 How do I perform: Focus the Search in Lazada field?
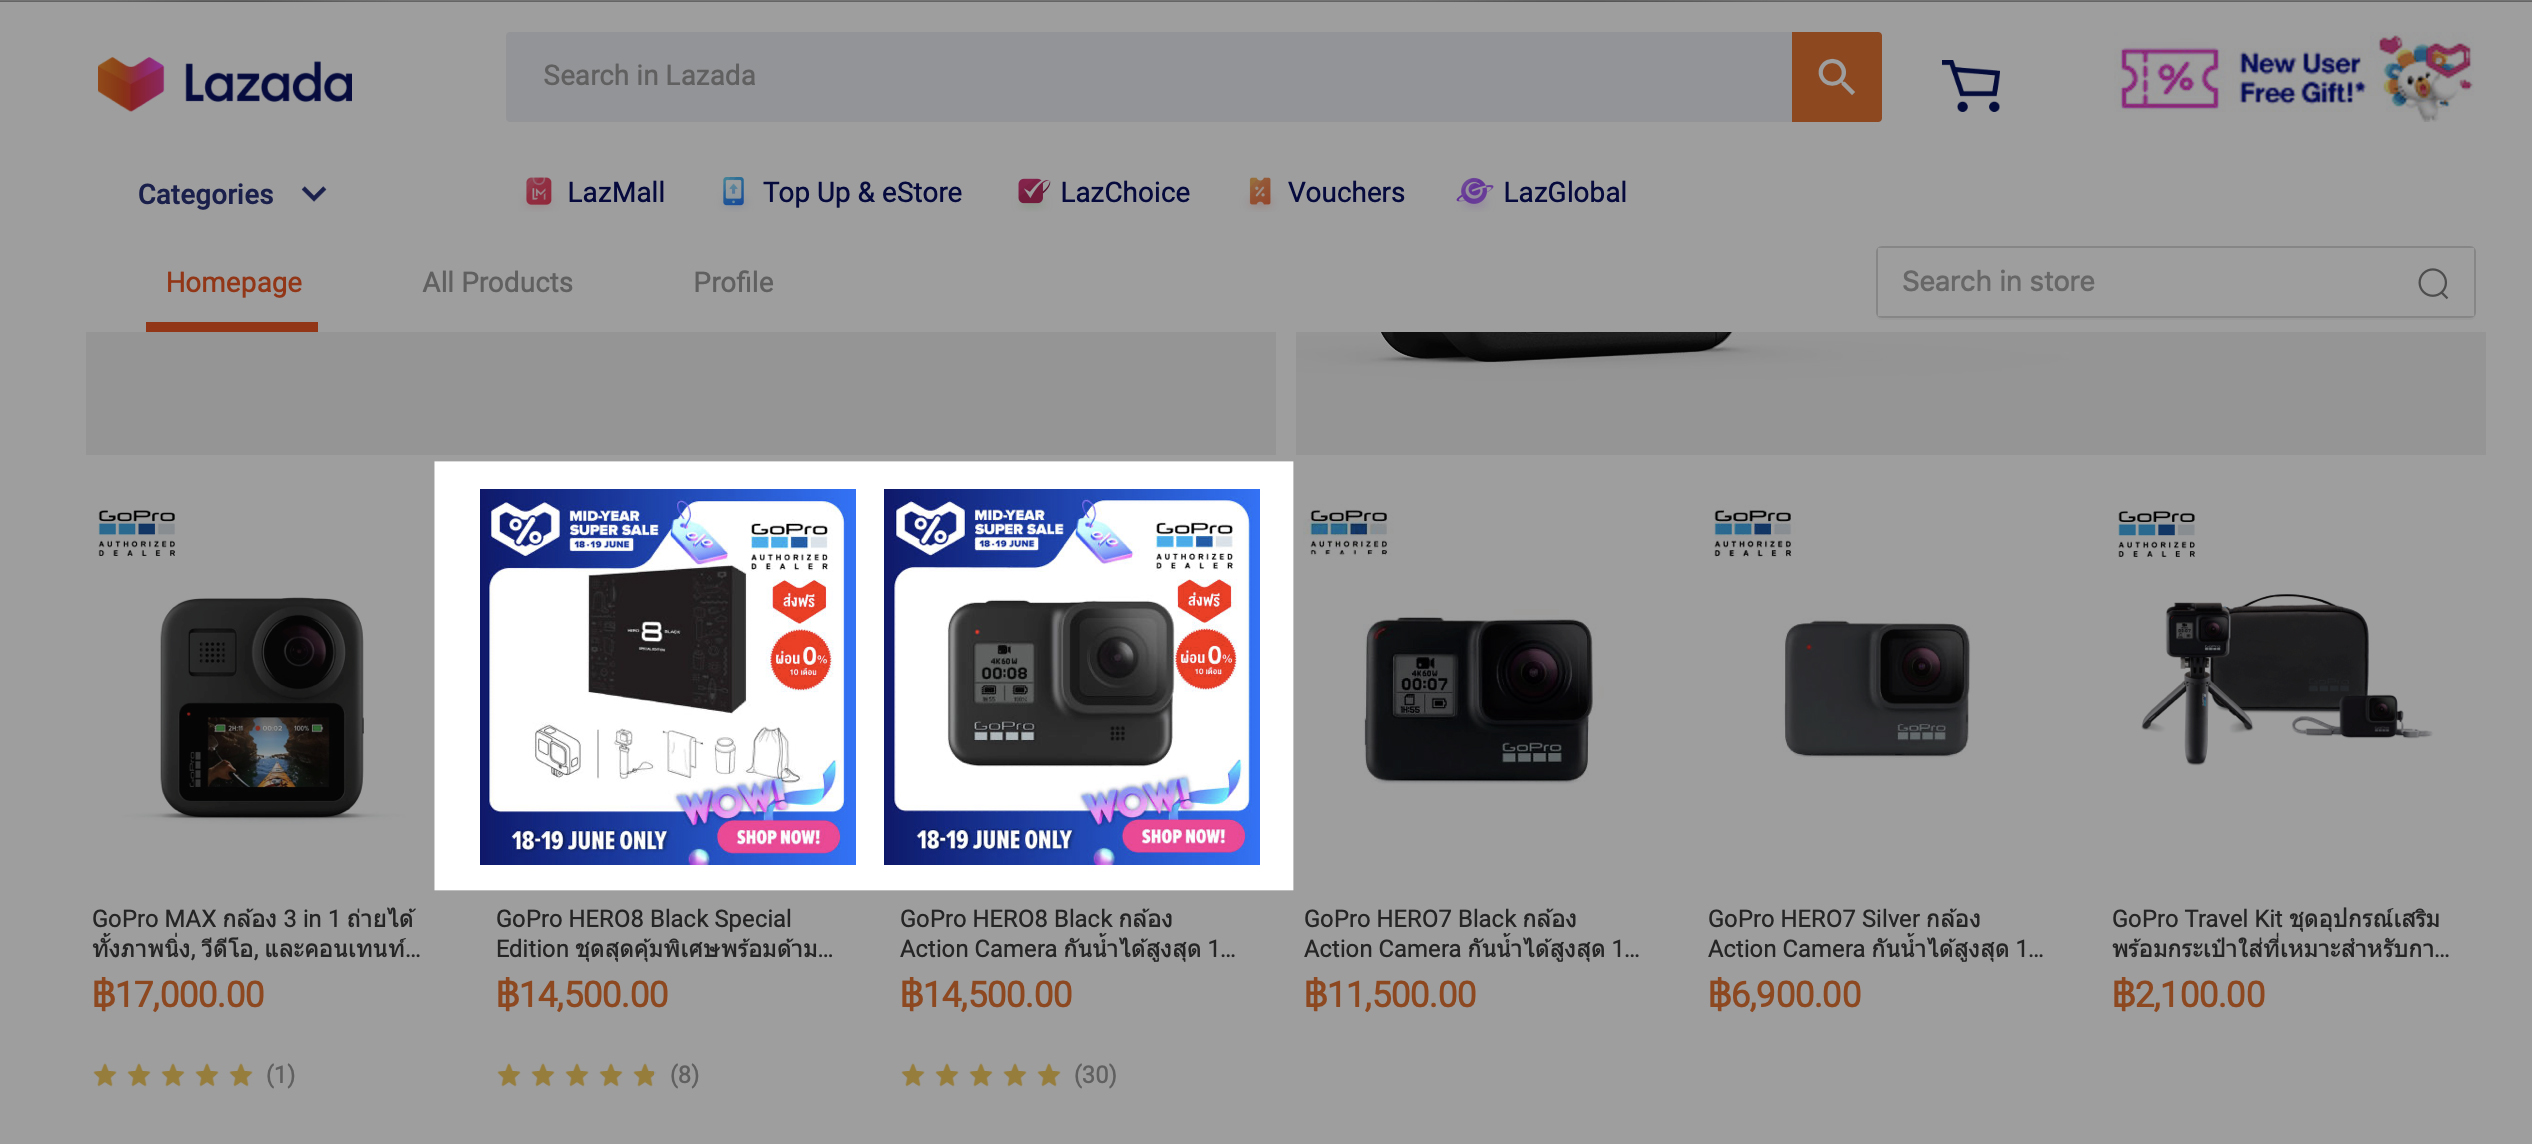[x=1148, y=77]
